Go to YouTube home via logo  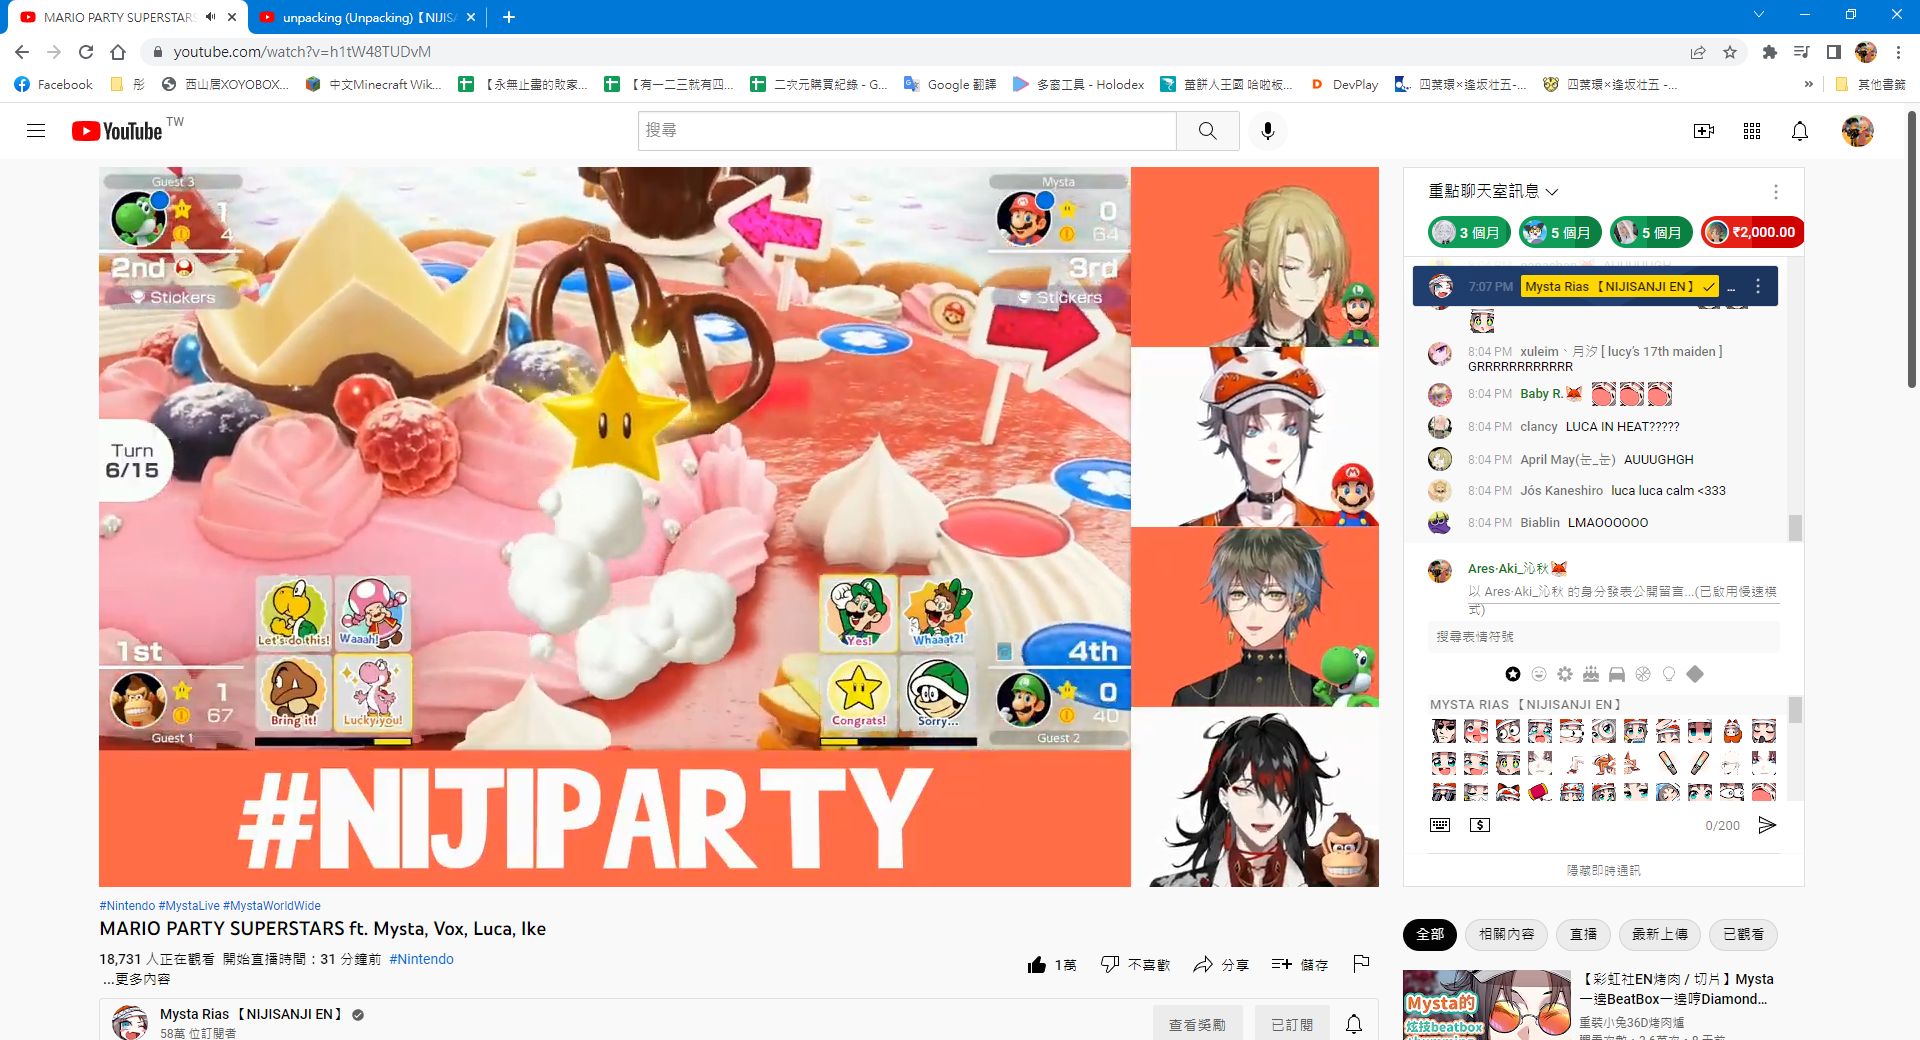117,131
